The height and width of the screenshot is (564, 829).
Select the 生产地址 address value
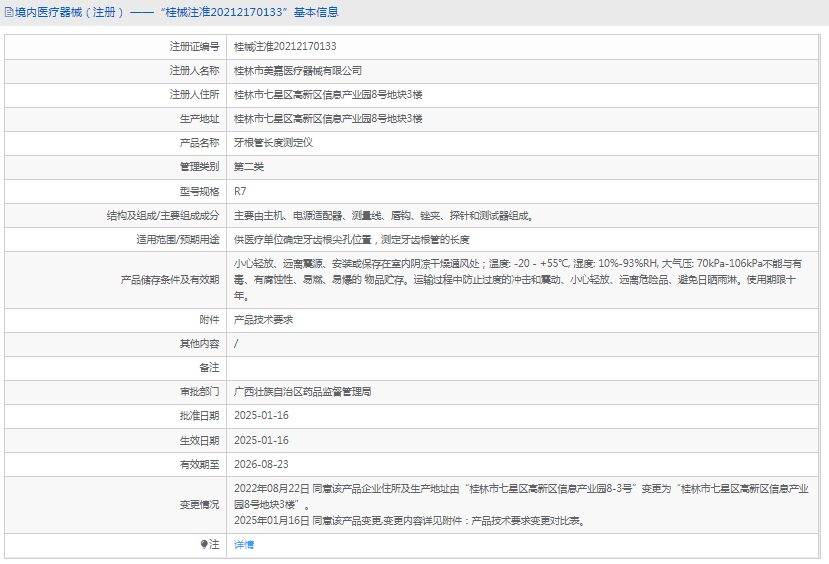(328, 119)
